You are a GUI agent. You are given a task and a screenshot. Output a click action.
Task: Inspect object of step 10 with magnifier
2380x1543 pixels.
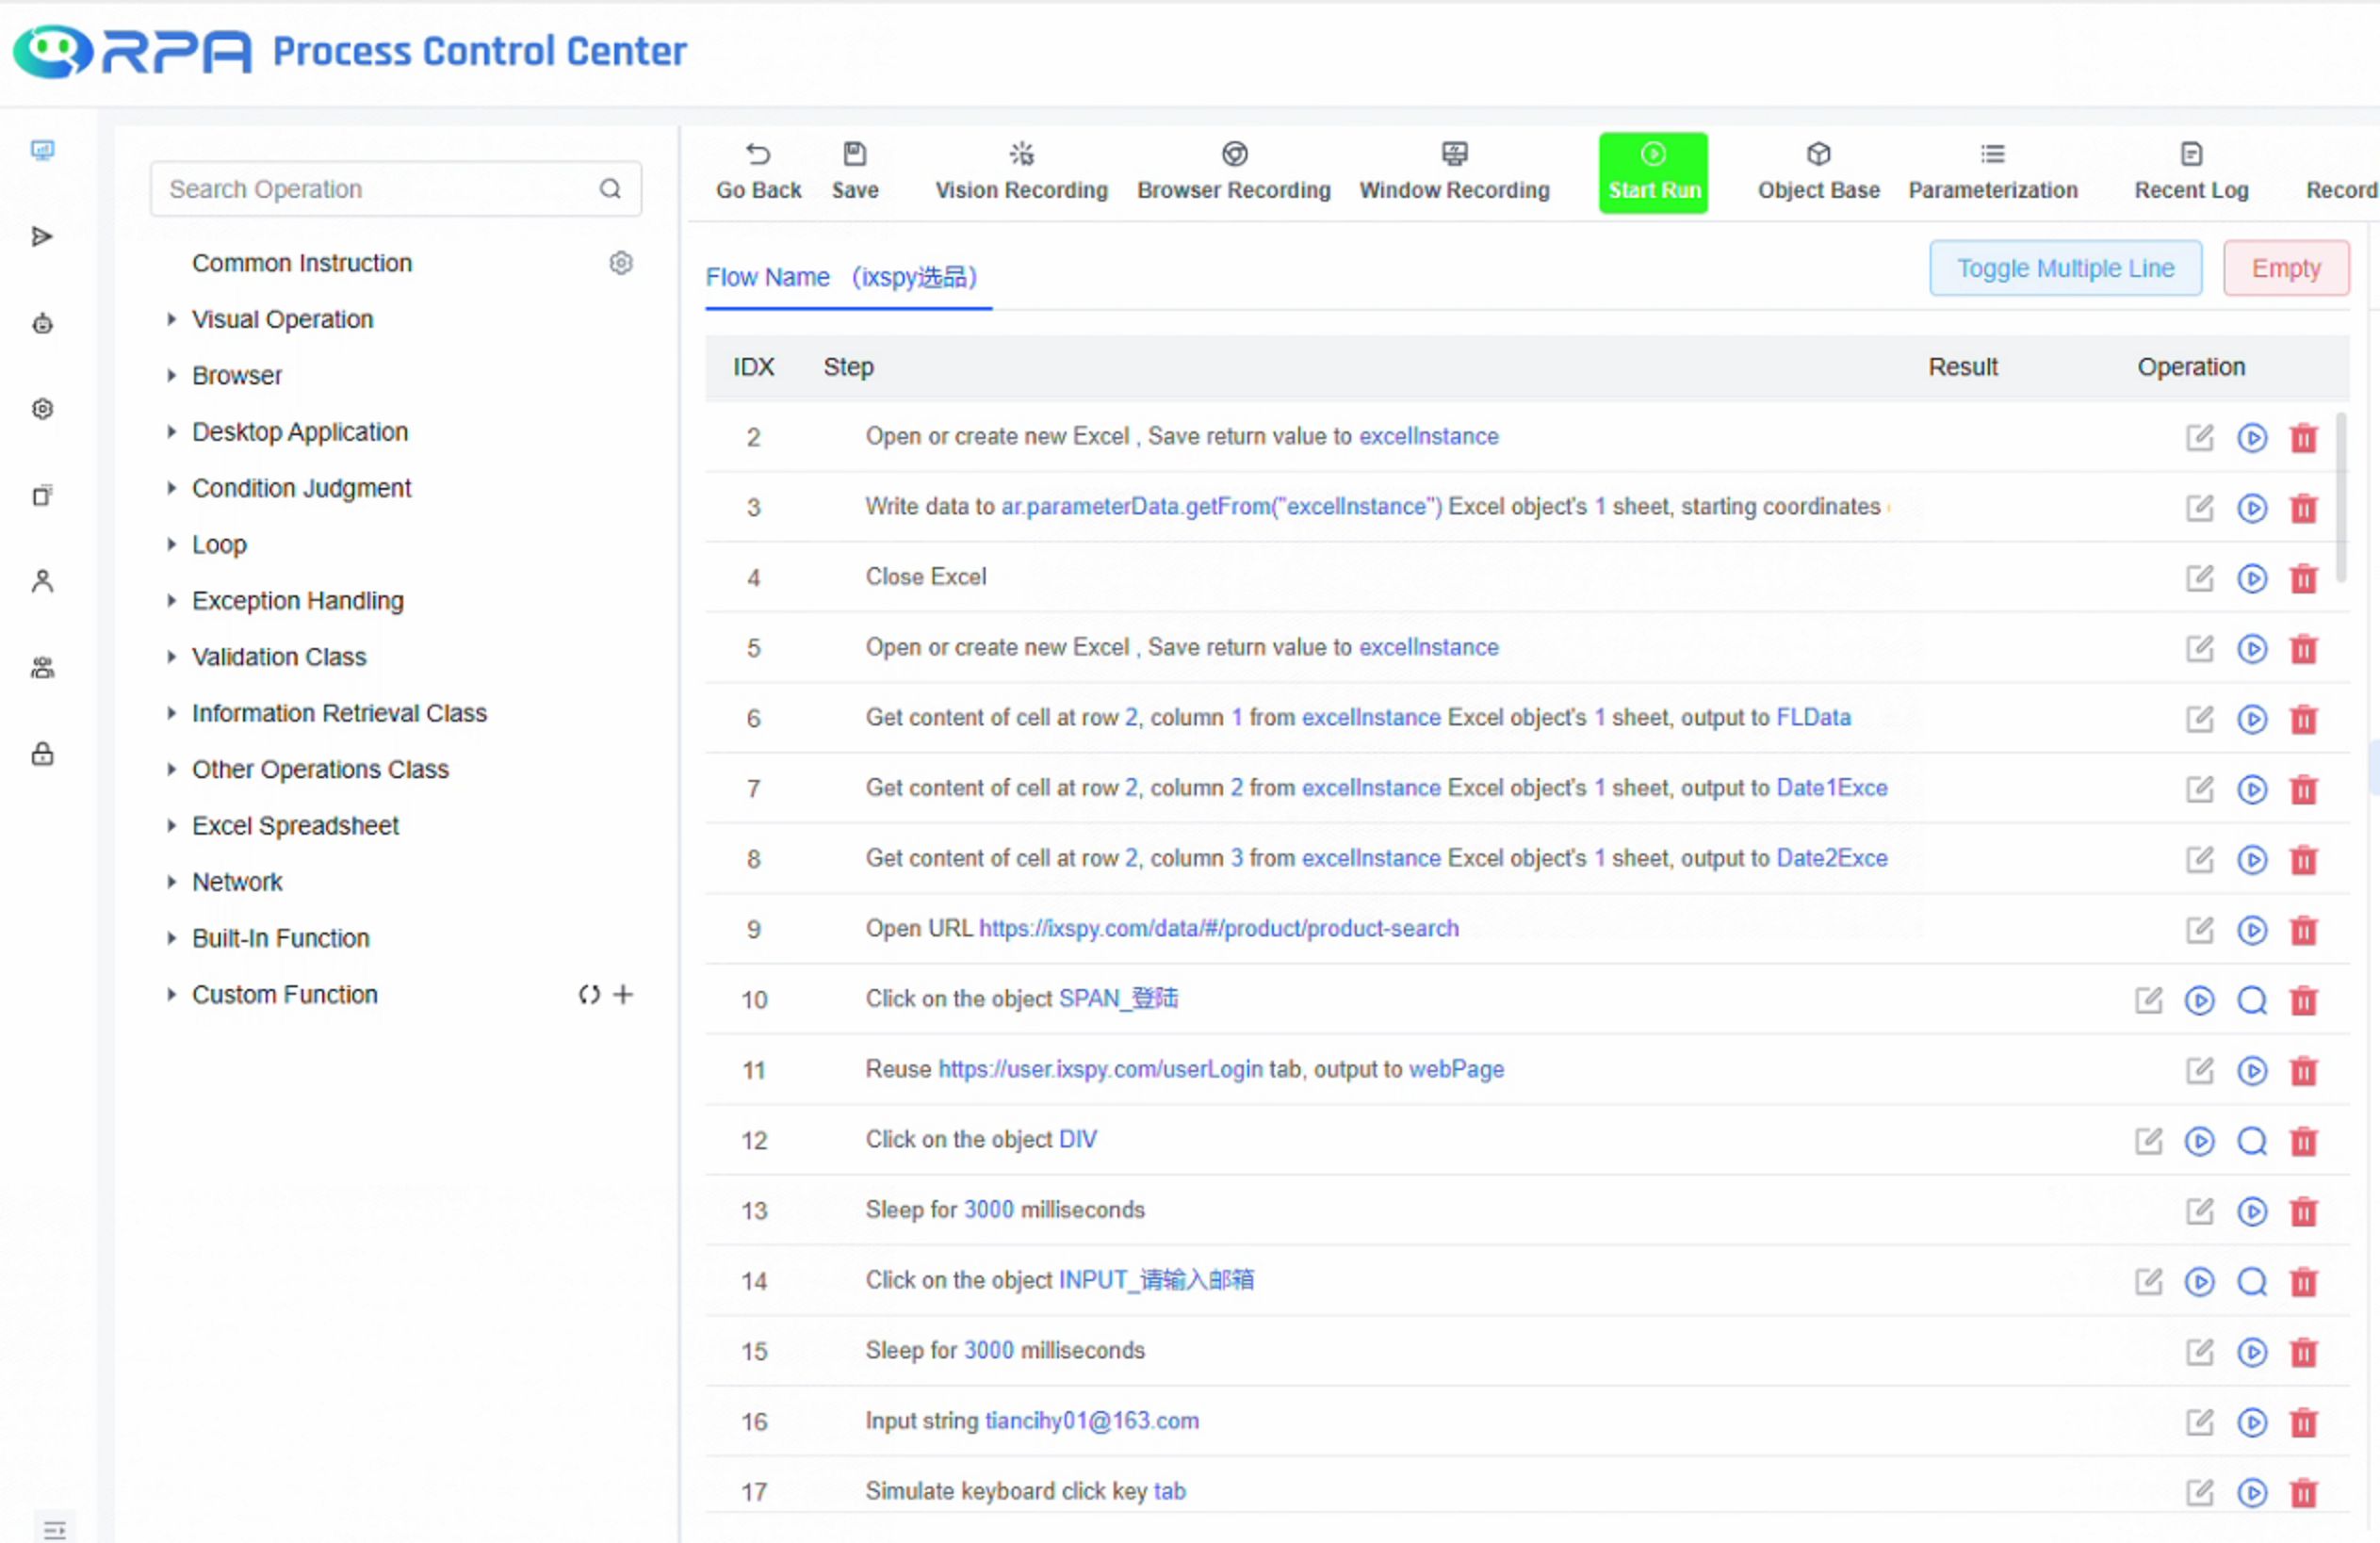[2251, 1001]
